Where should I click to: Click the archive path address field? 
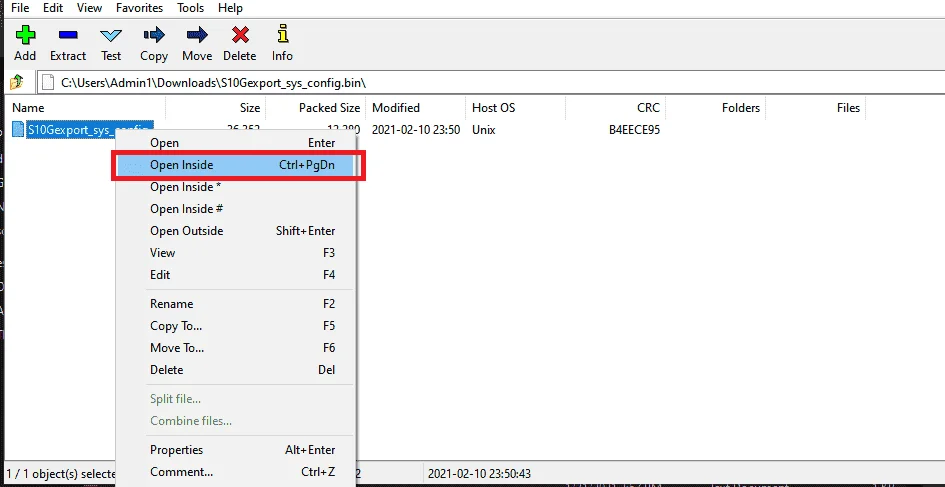[x=491, y=82]
